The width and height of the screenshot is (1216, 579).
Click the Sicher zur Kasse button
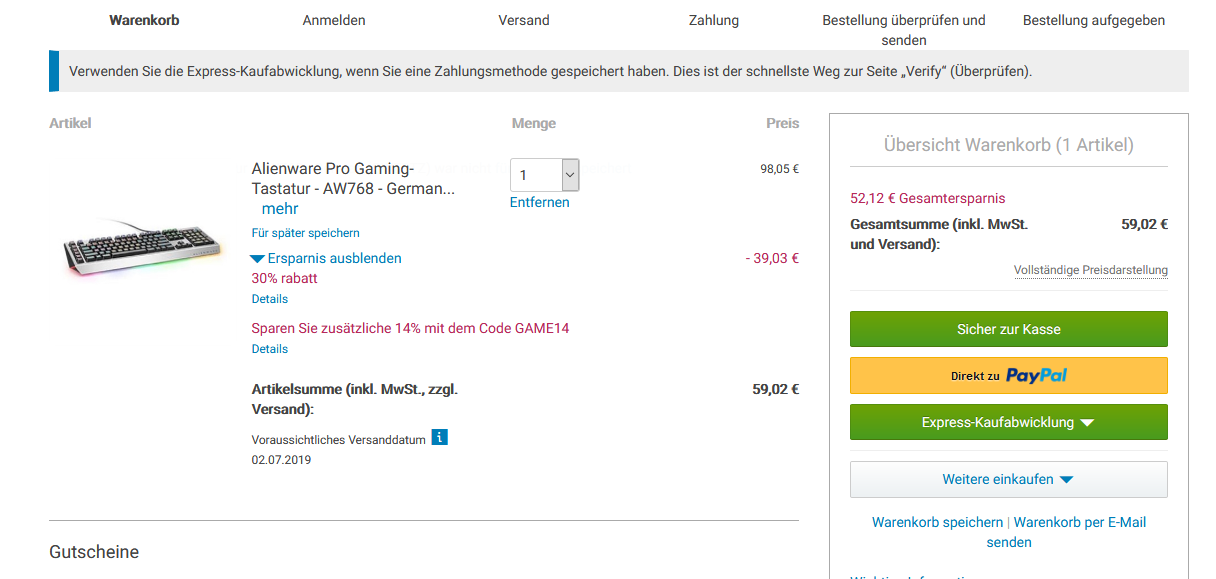coord(1008,329)
